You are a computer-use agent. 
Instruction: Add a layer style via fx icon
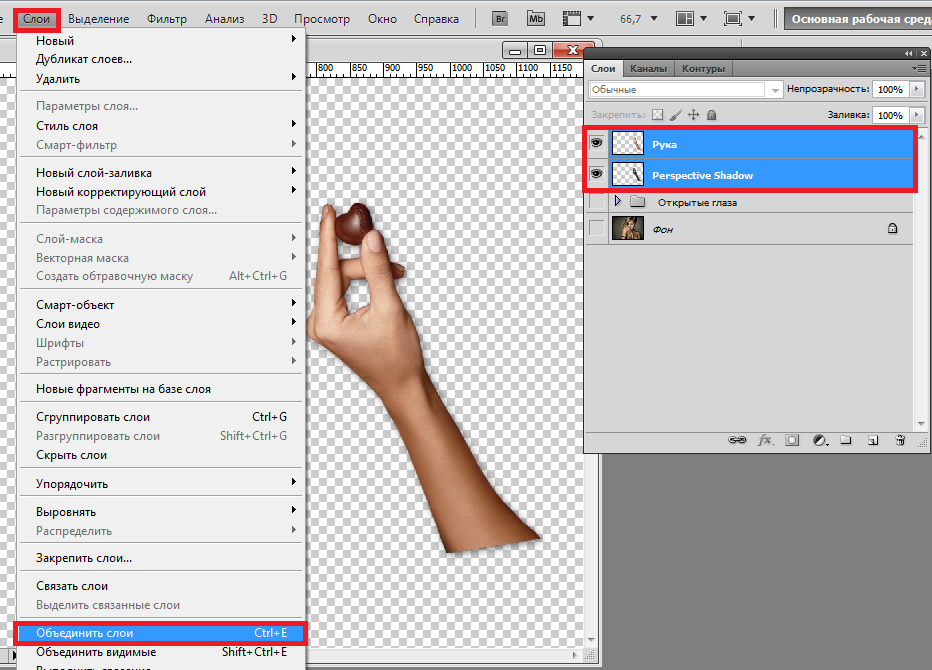[x=765, y=440]
